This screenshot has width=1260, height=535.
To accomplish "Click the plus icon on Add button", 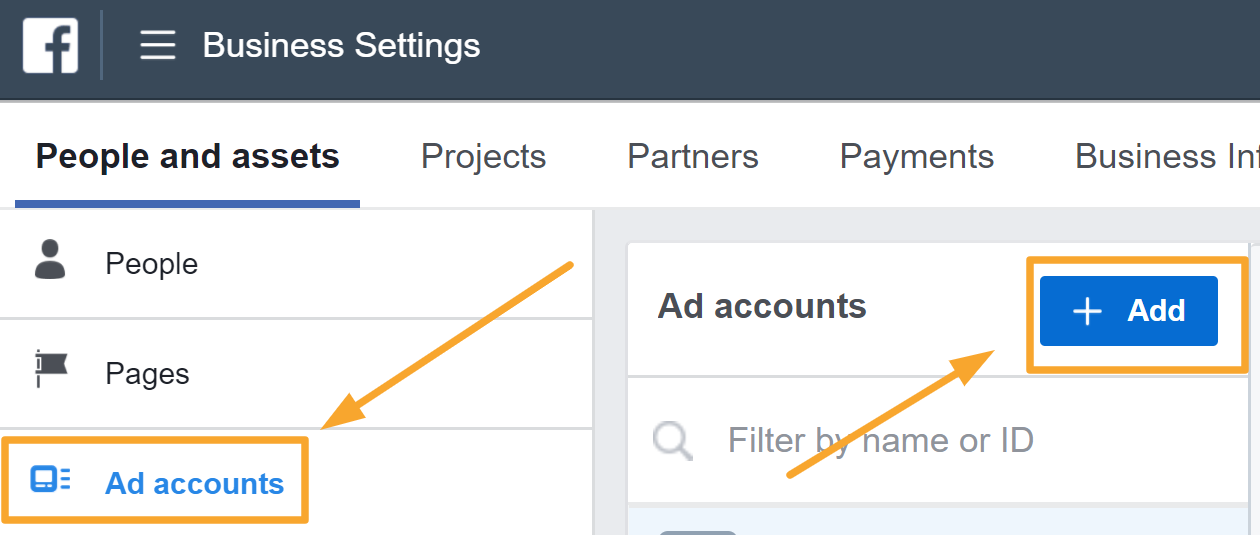I will pos(1086,311).
